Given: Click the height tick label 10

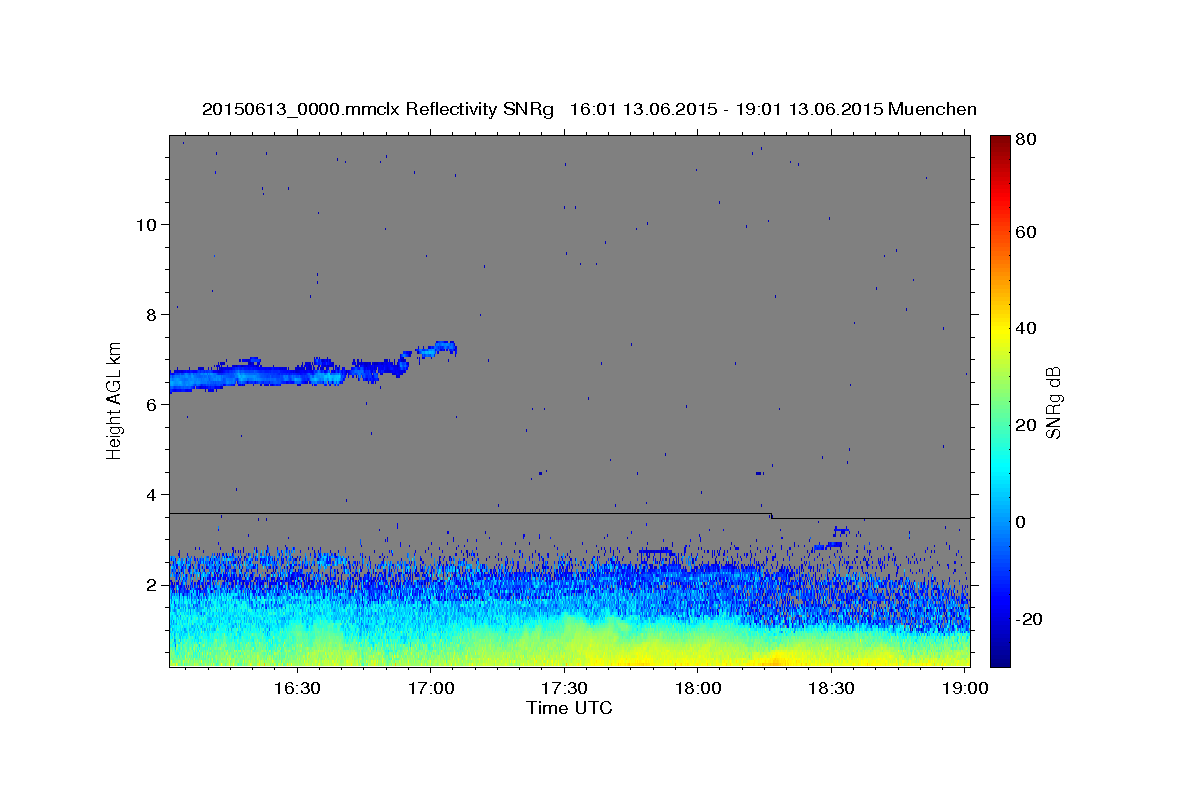Looking at the screenshot, I should tap(146, 224).
